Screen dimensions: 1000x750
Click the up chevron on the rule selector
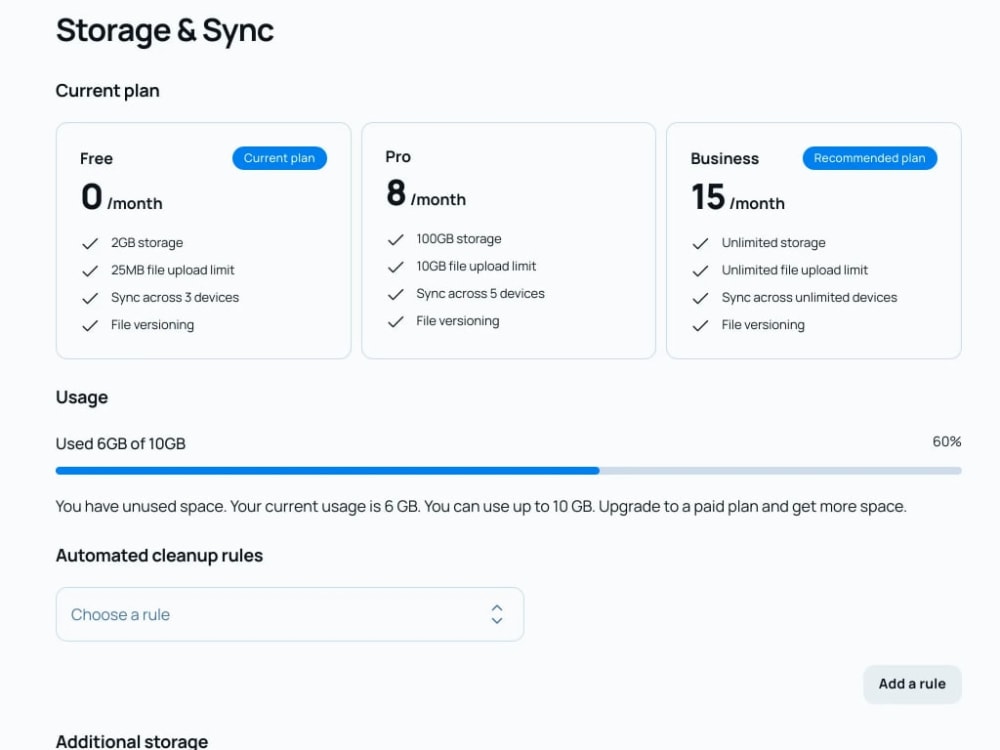point(496,608)
